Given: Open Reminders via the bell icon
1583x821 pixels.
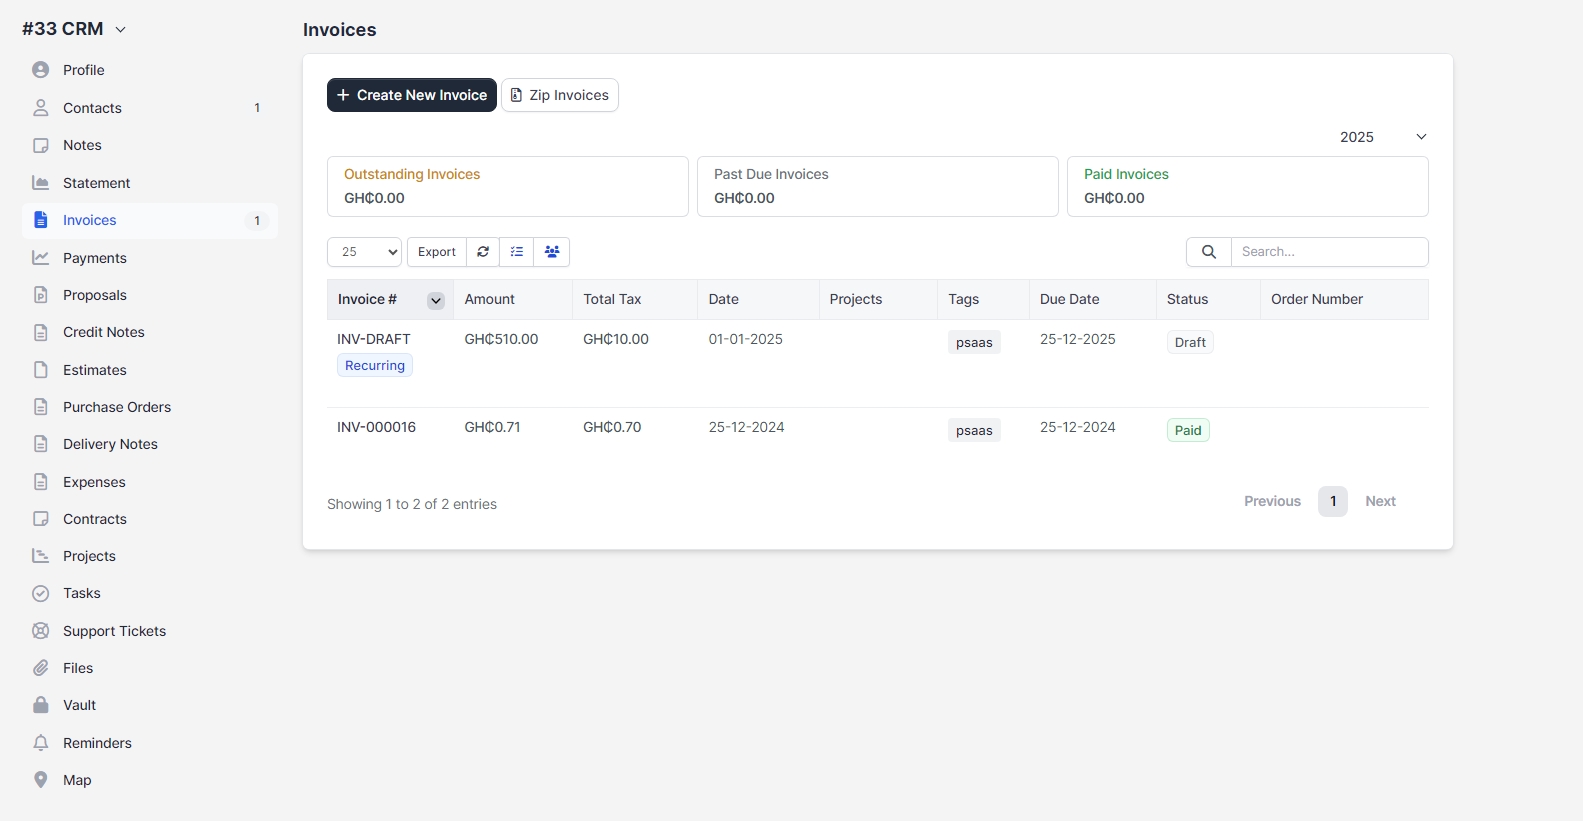Looking at the screenshot, I should 41,743.
